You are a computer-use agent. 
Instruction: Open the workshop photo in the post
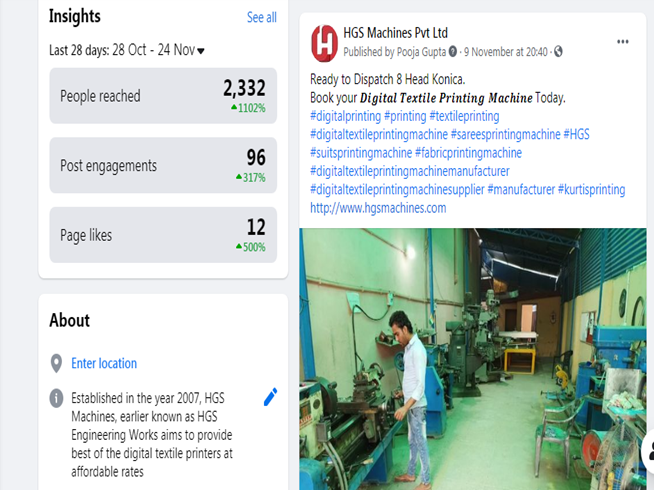tap(473, 359)
